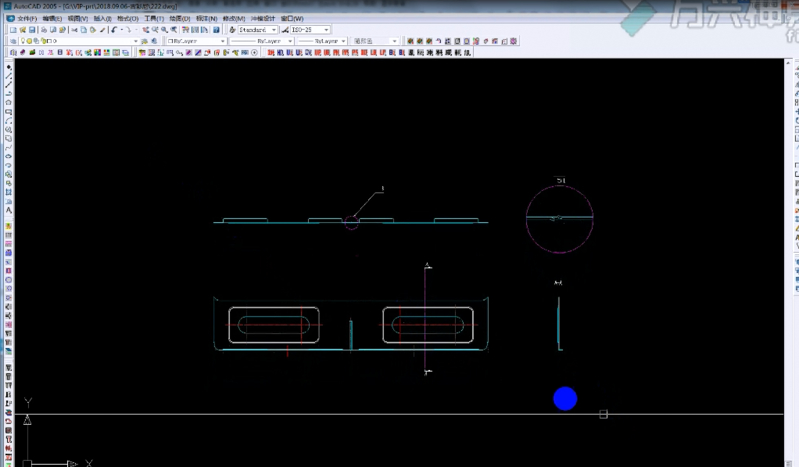Undo the last action with Undo arrow
This screenshot has width=799, height=467.
click(x=114, y=30)
